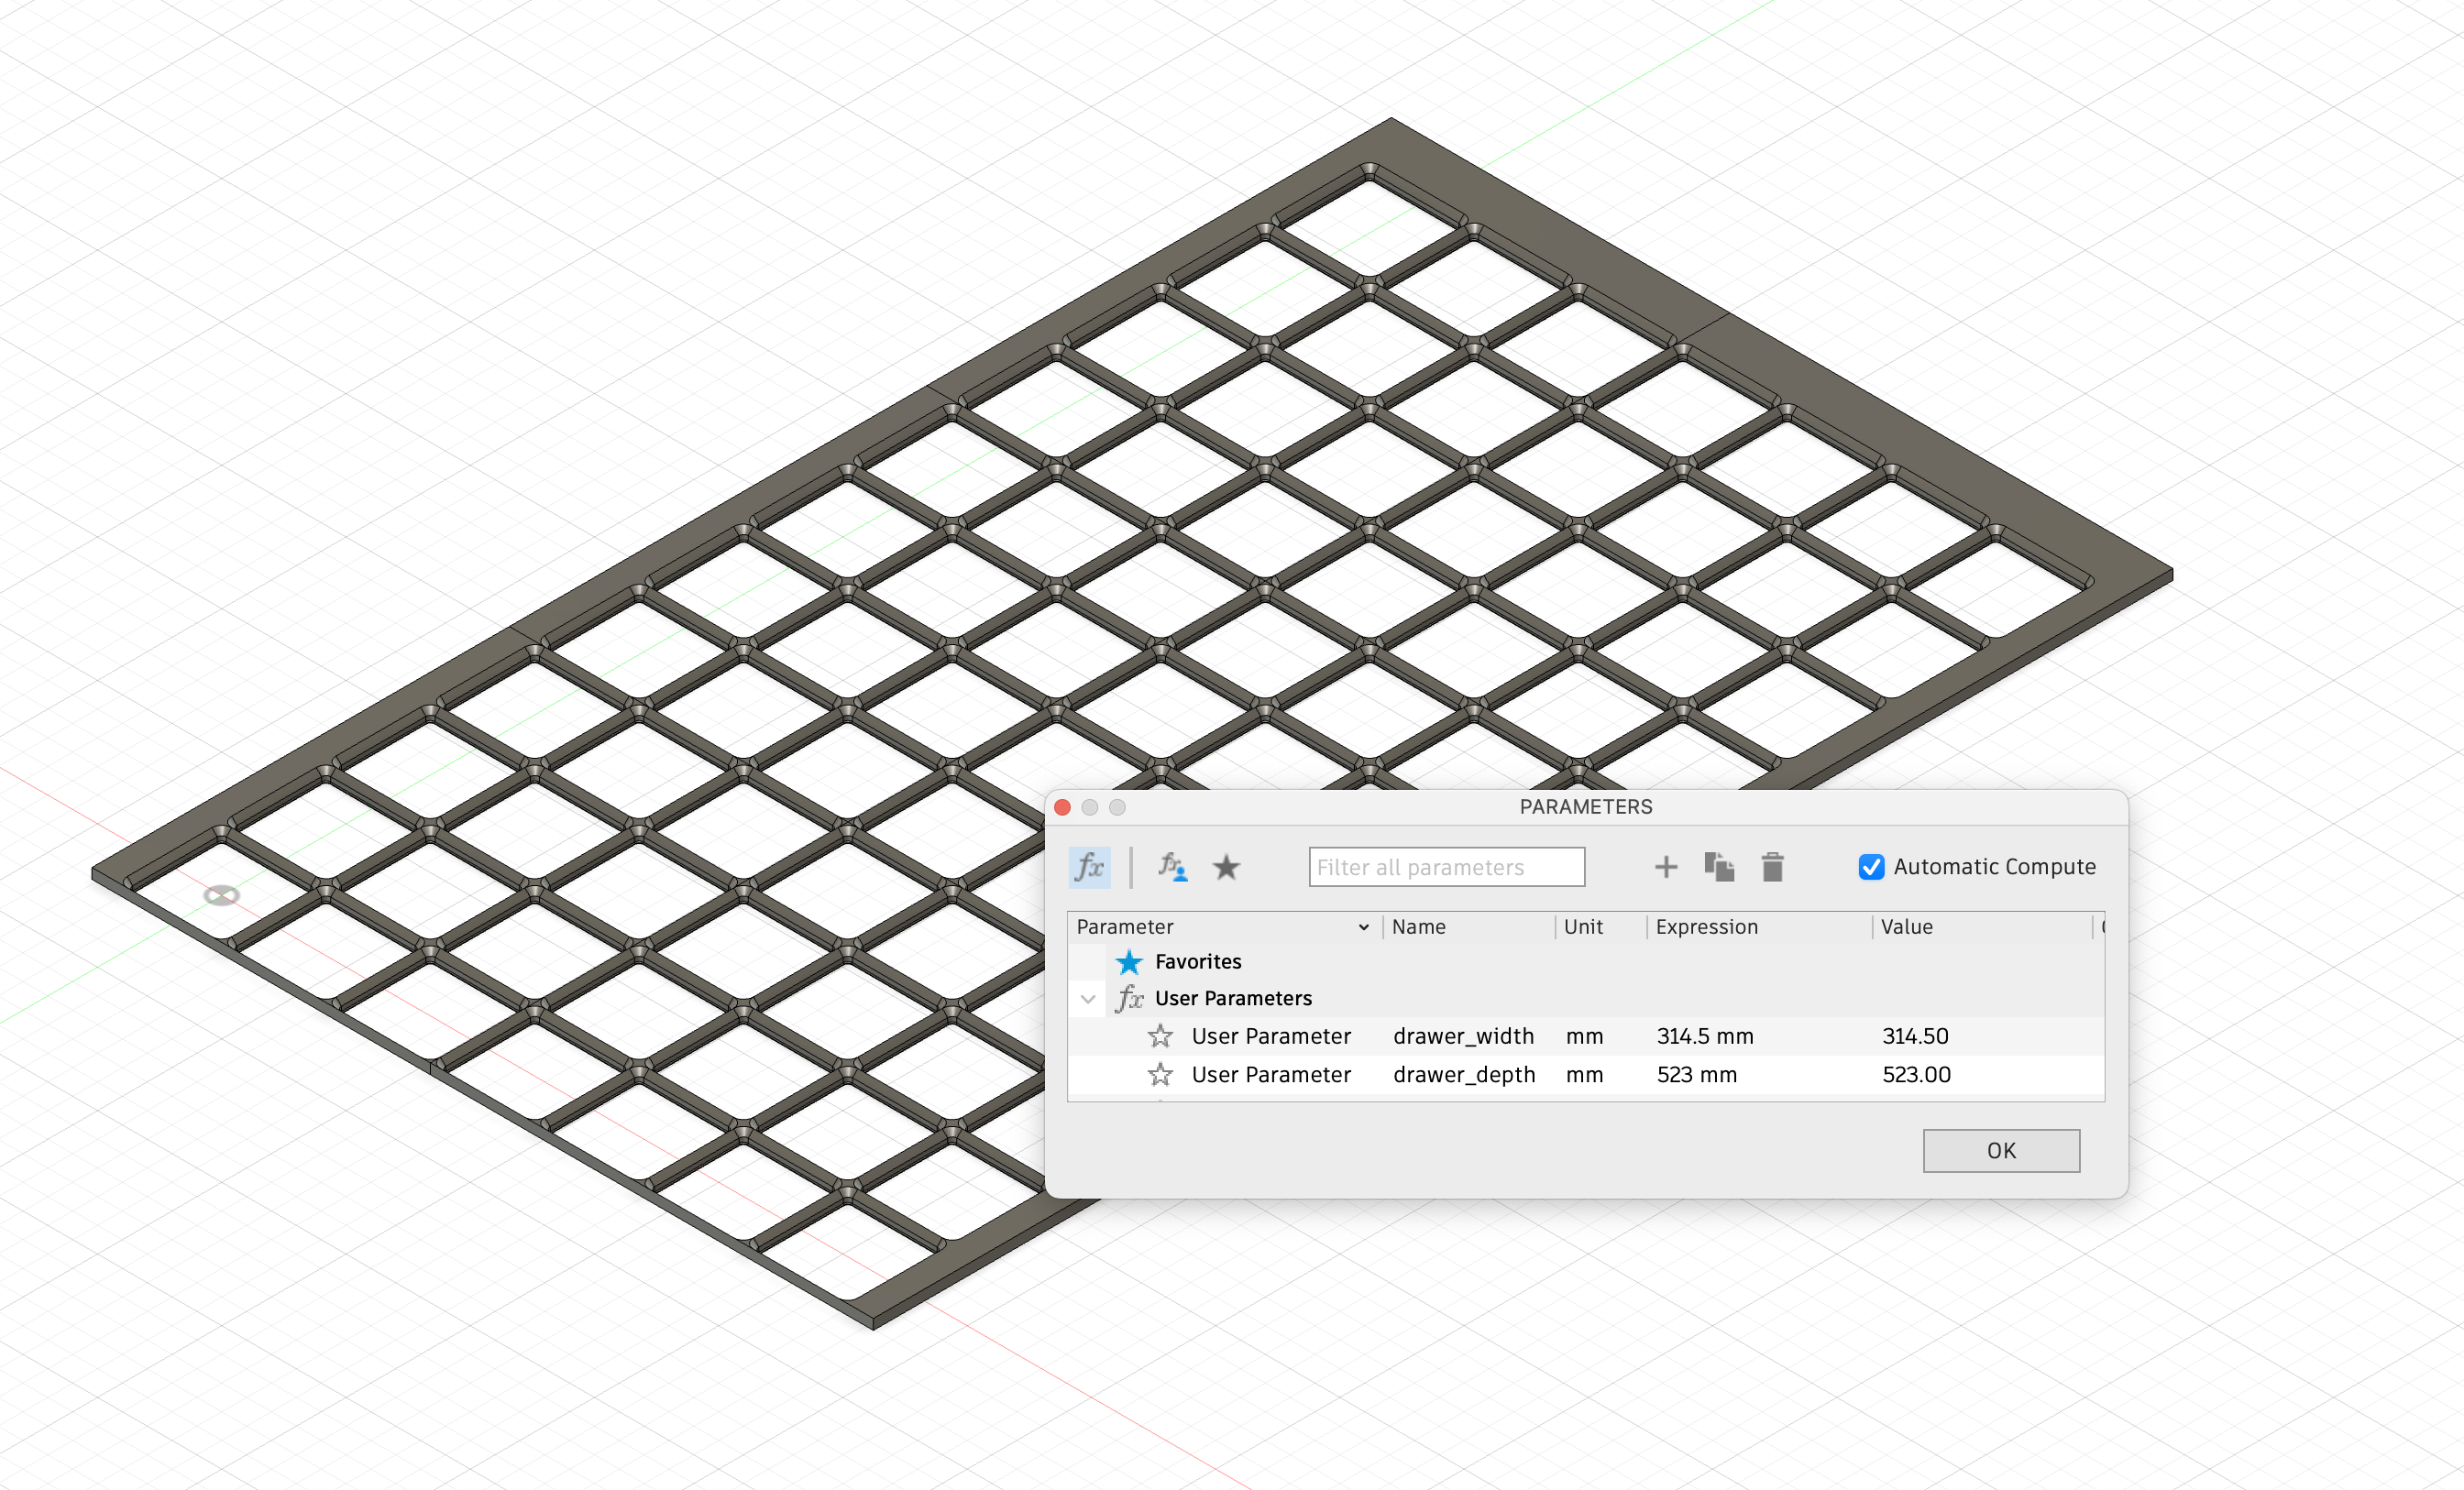
Task: Click the fx all-parameters filter icon
Action: 1089,867
